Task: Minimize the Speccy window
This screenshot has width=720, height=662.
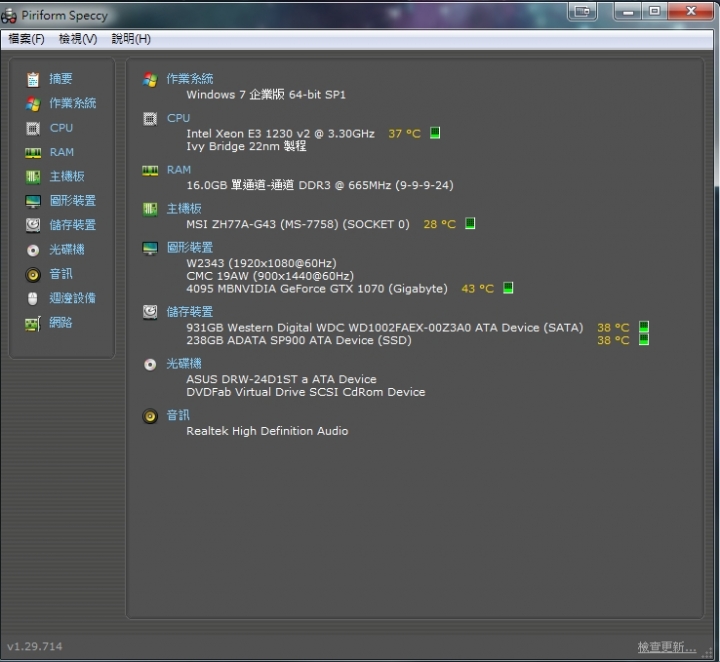Action: [x=628, y=11]
